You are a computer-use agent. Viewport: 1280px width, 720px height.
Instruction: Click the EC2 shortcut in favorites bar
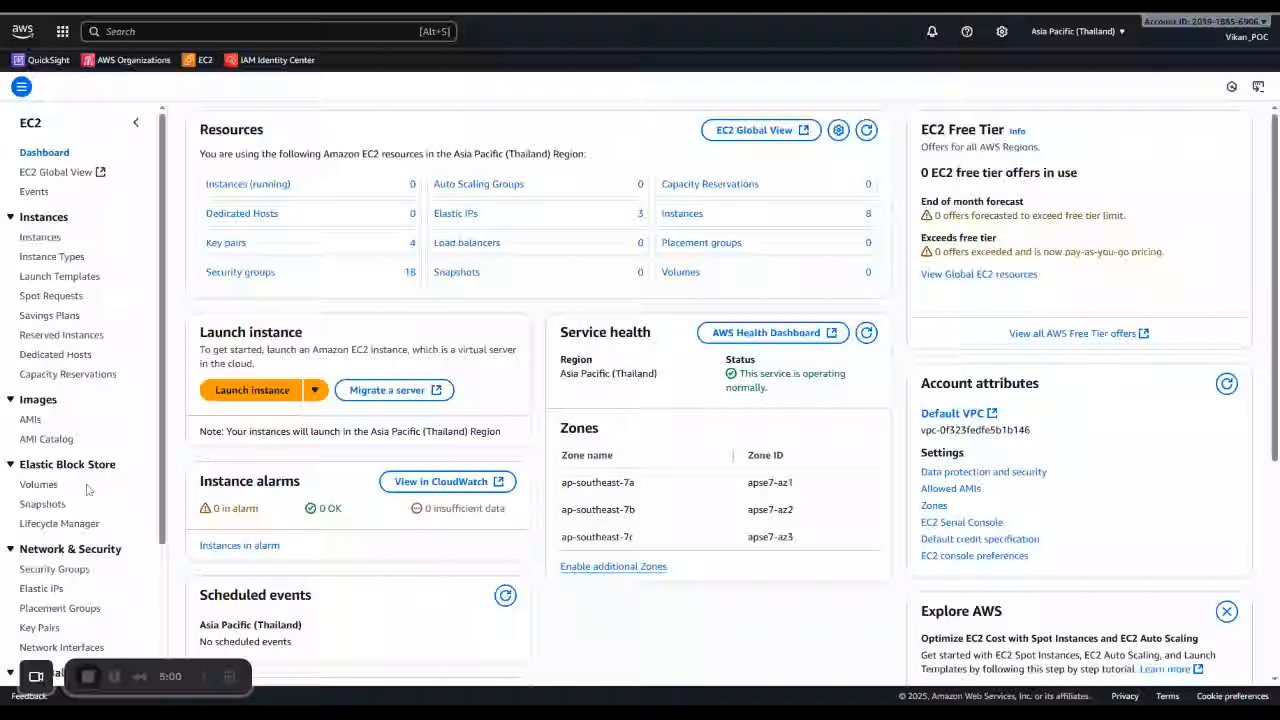point(197,60)
